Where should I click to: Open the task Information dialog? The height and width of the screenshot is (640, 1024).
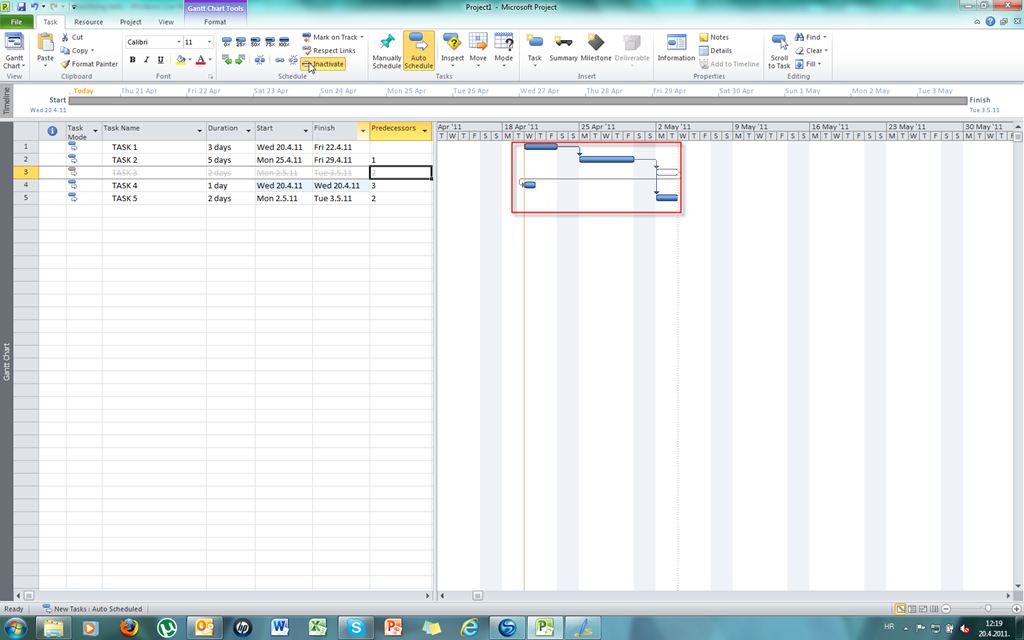(x=676, y=43)
